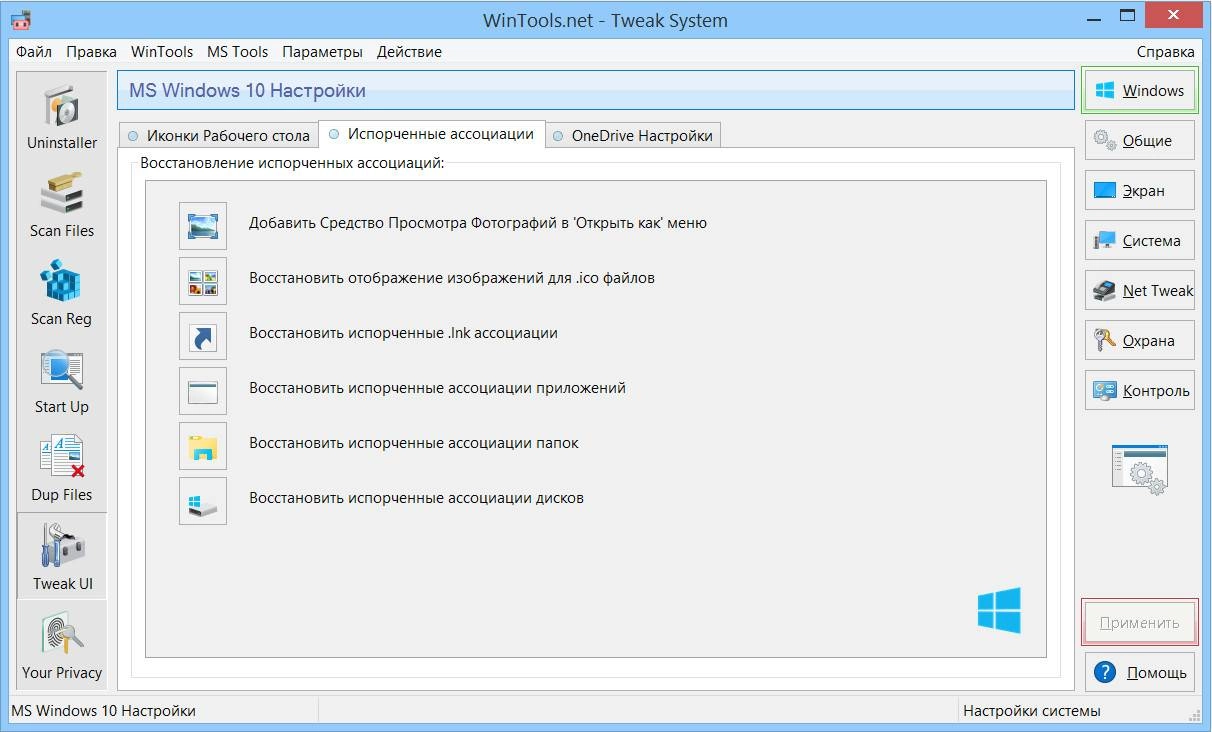
Task: Click 'Добавить Средство Просмотра Фотографий' text
Action: click(478, 223)
